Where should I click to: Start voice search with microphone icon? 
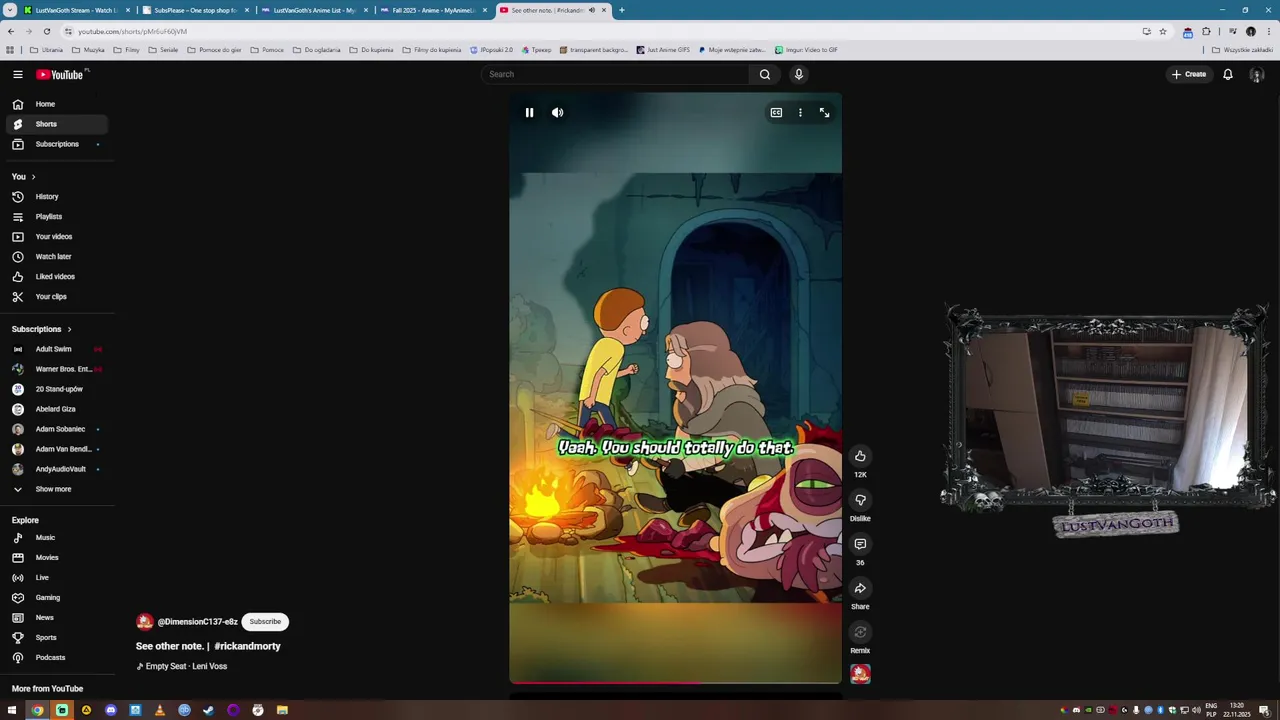(798, 74)
